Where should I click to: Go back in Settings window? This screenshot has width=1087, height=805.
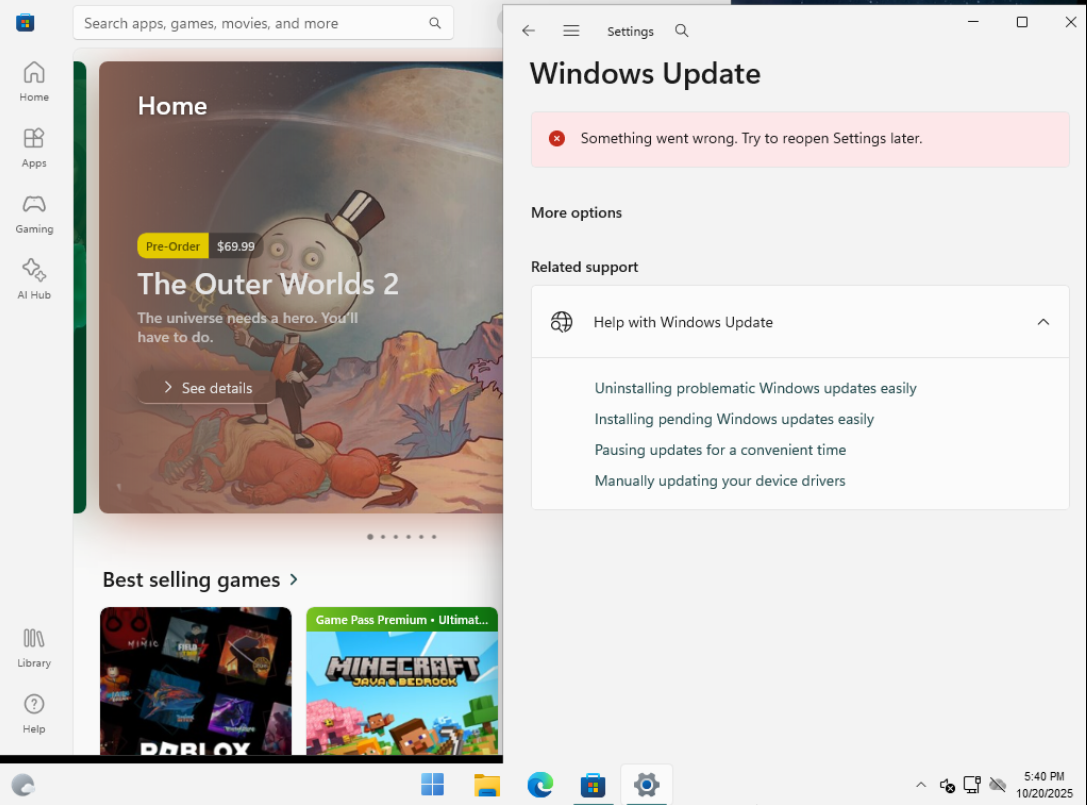[528, 31]
